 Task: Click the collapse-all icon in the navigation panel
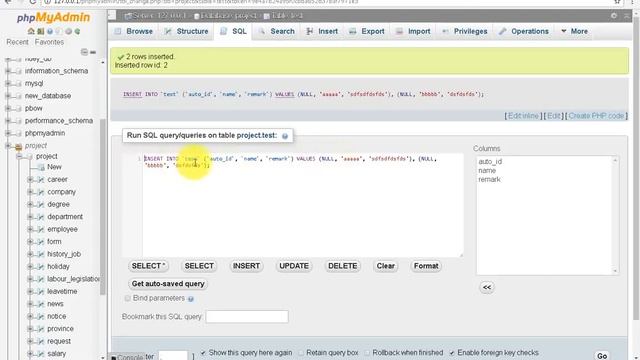pos(84,52)
